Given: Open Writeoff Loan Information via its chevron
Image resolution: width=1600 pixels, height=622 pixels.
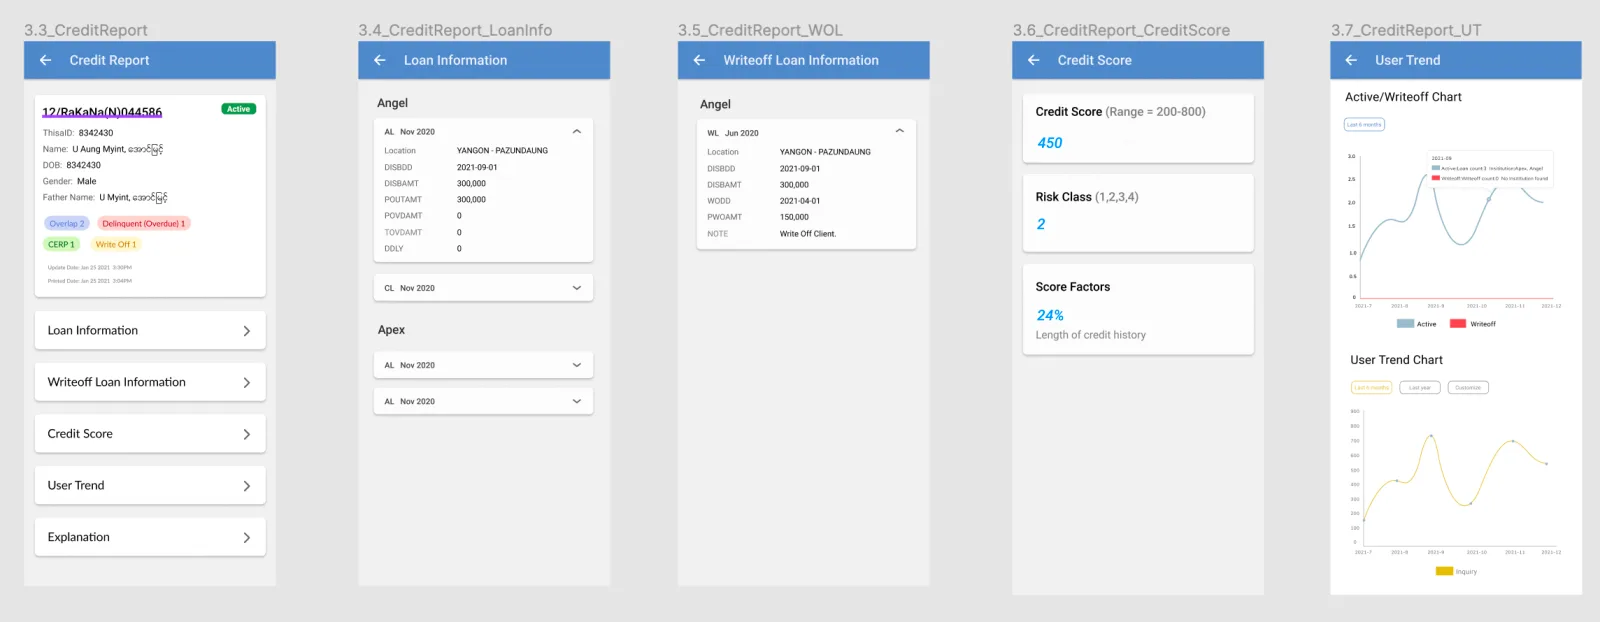Looking at the screenshot, I should (247, 383).
